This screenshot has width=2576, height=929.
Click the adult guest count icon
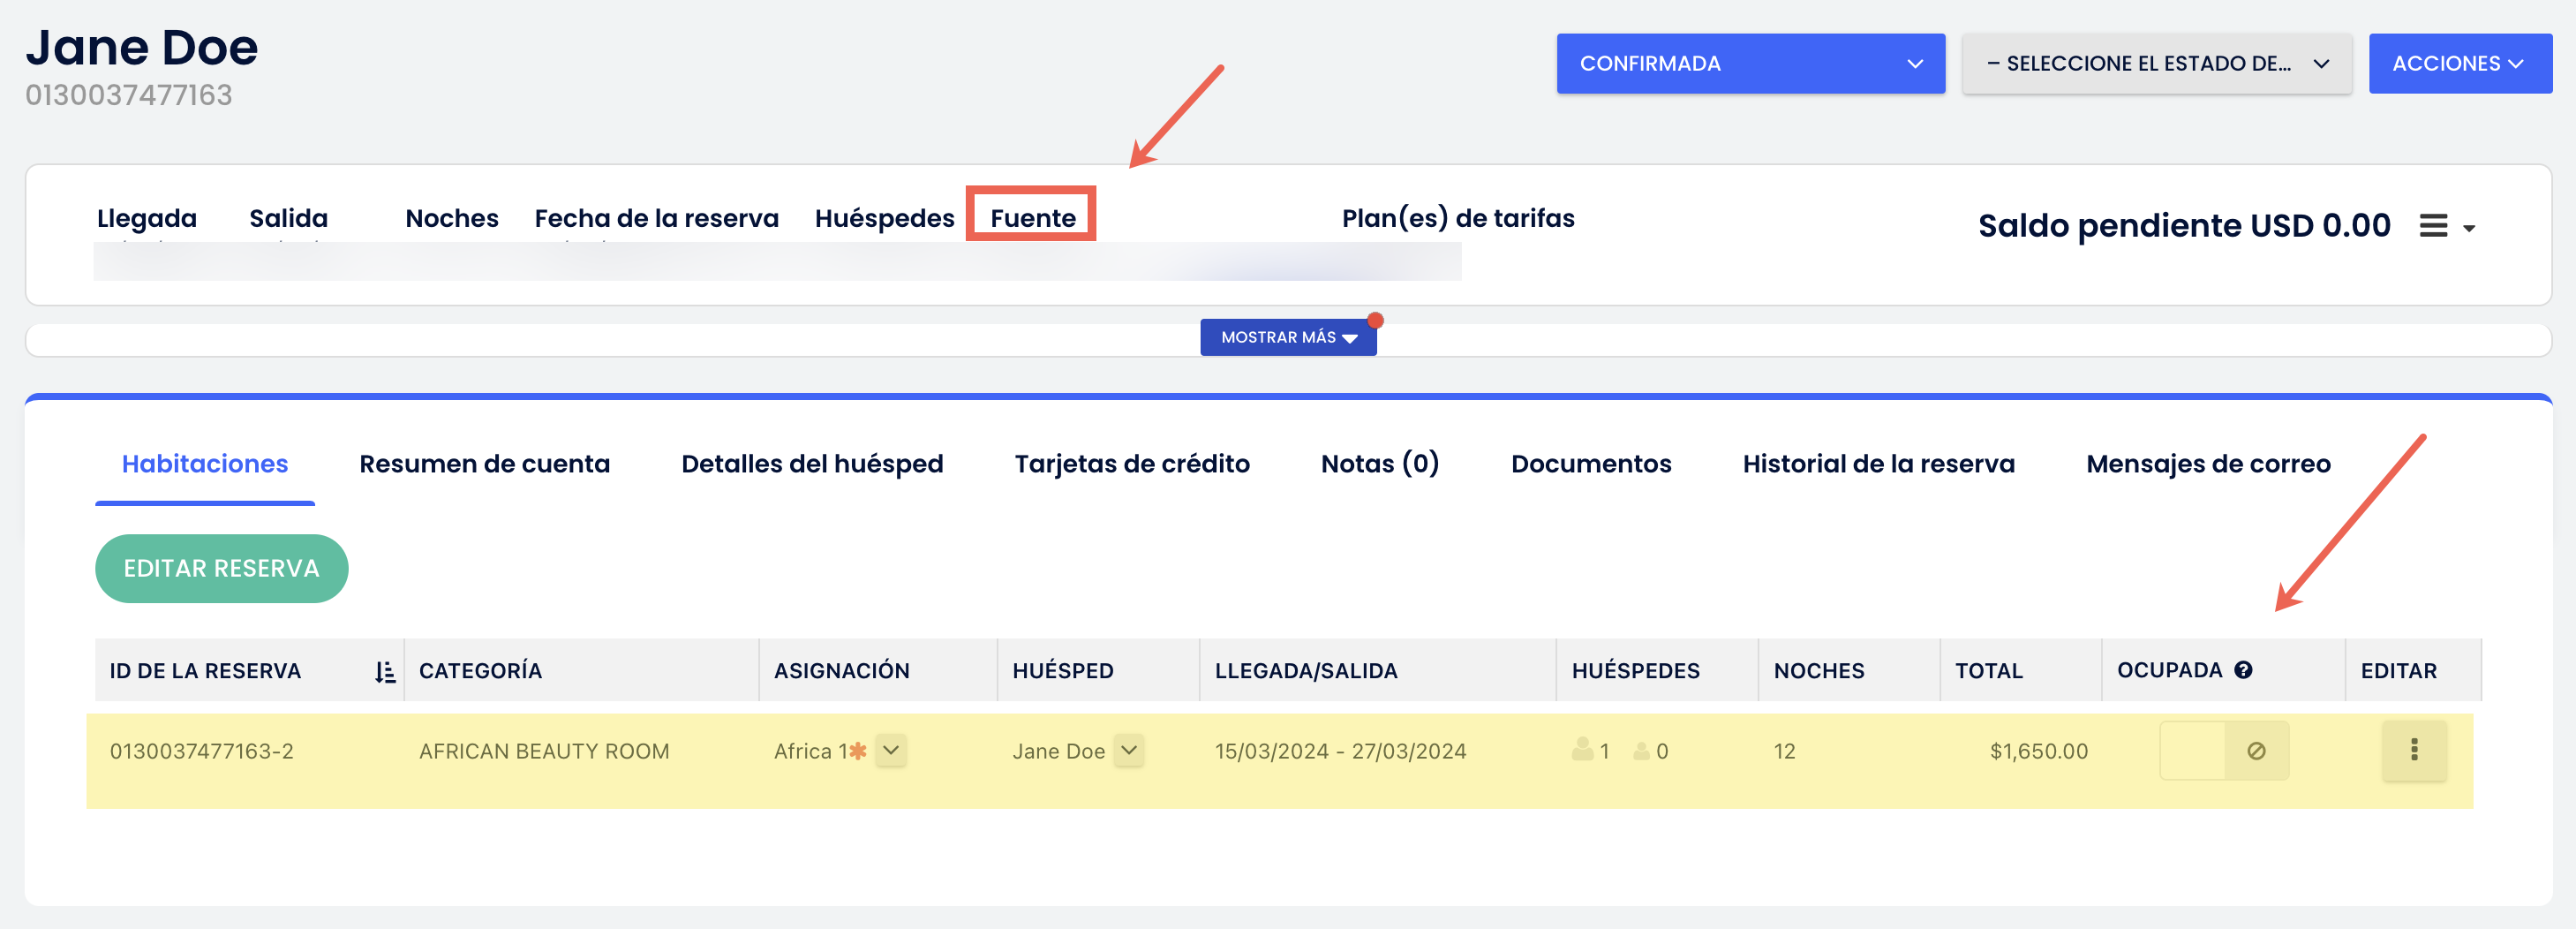1582,749
